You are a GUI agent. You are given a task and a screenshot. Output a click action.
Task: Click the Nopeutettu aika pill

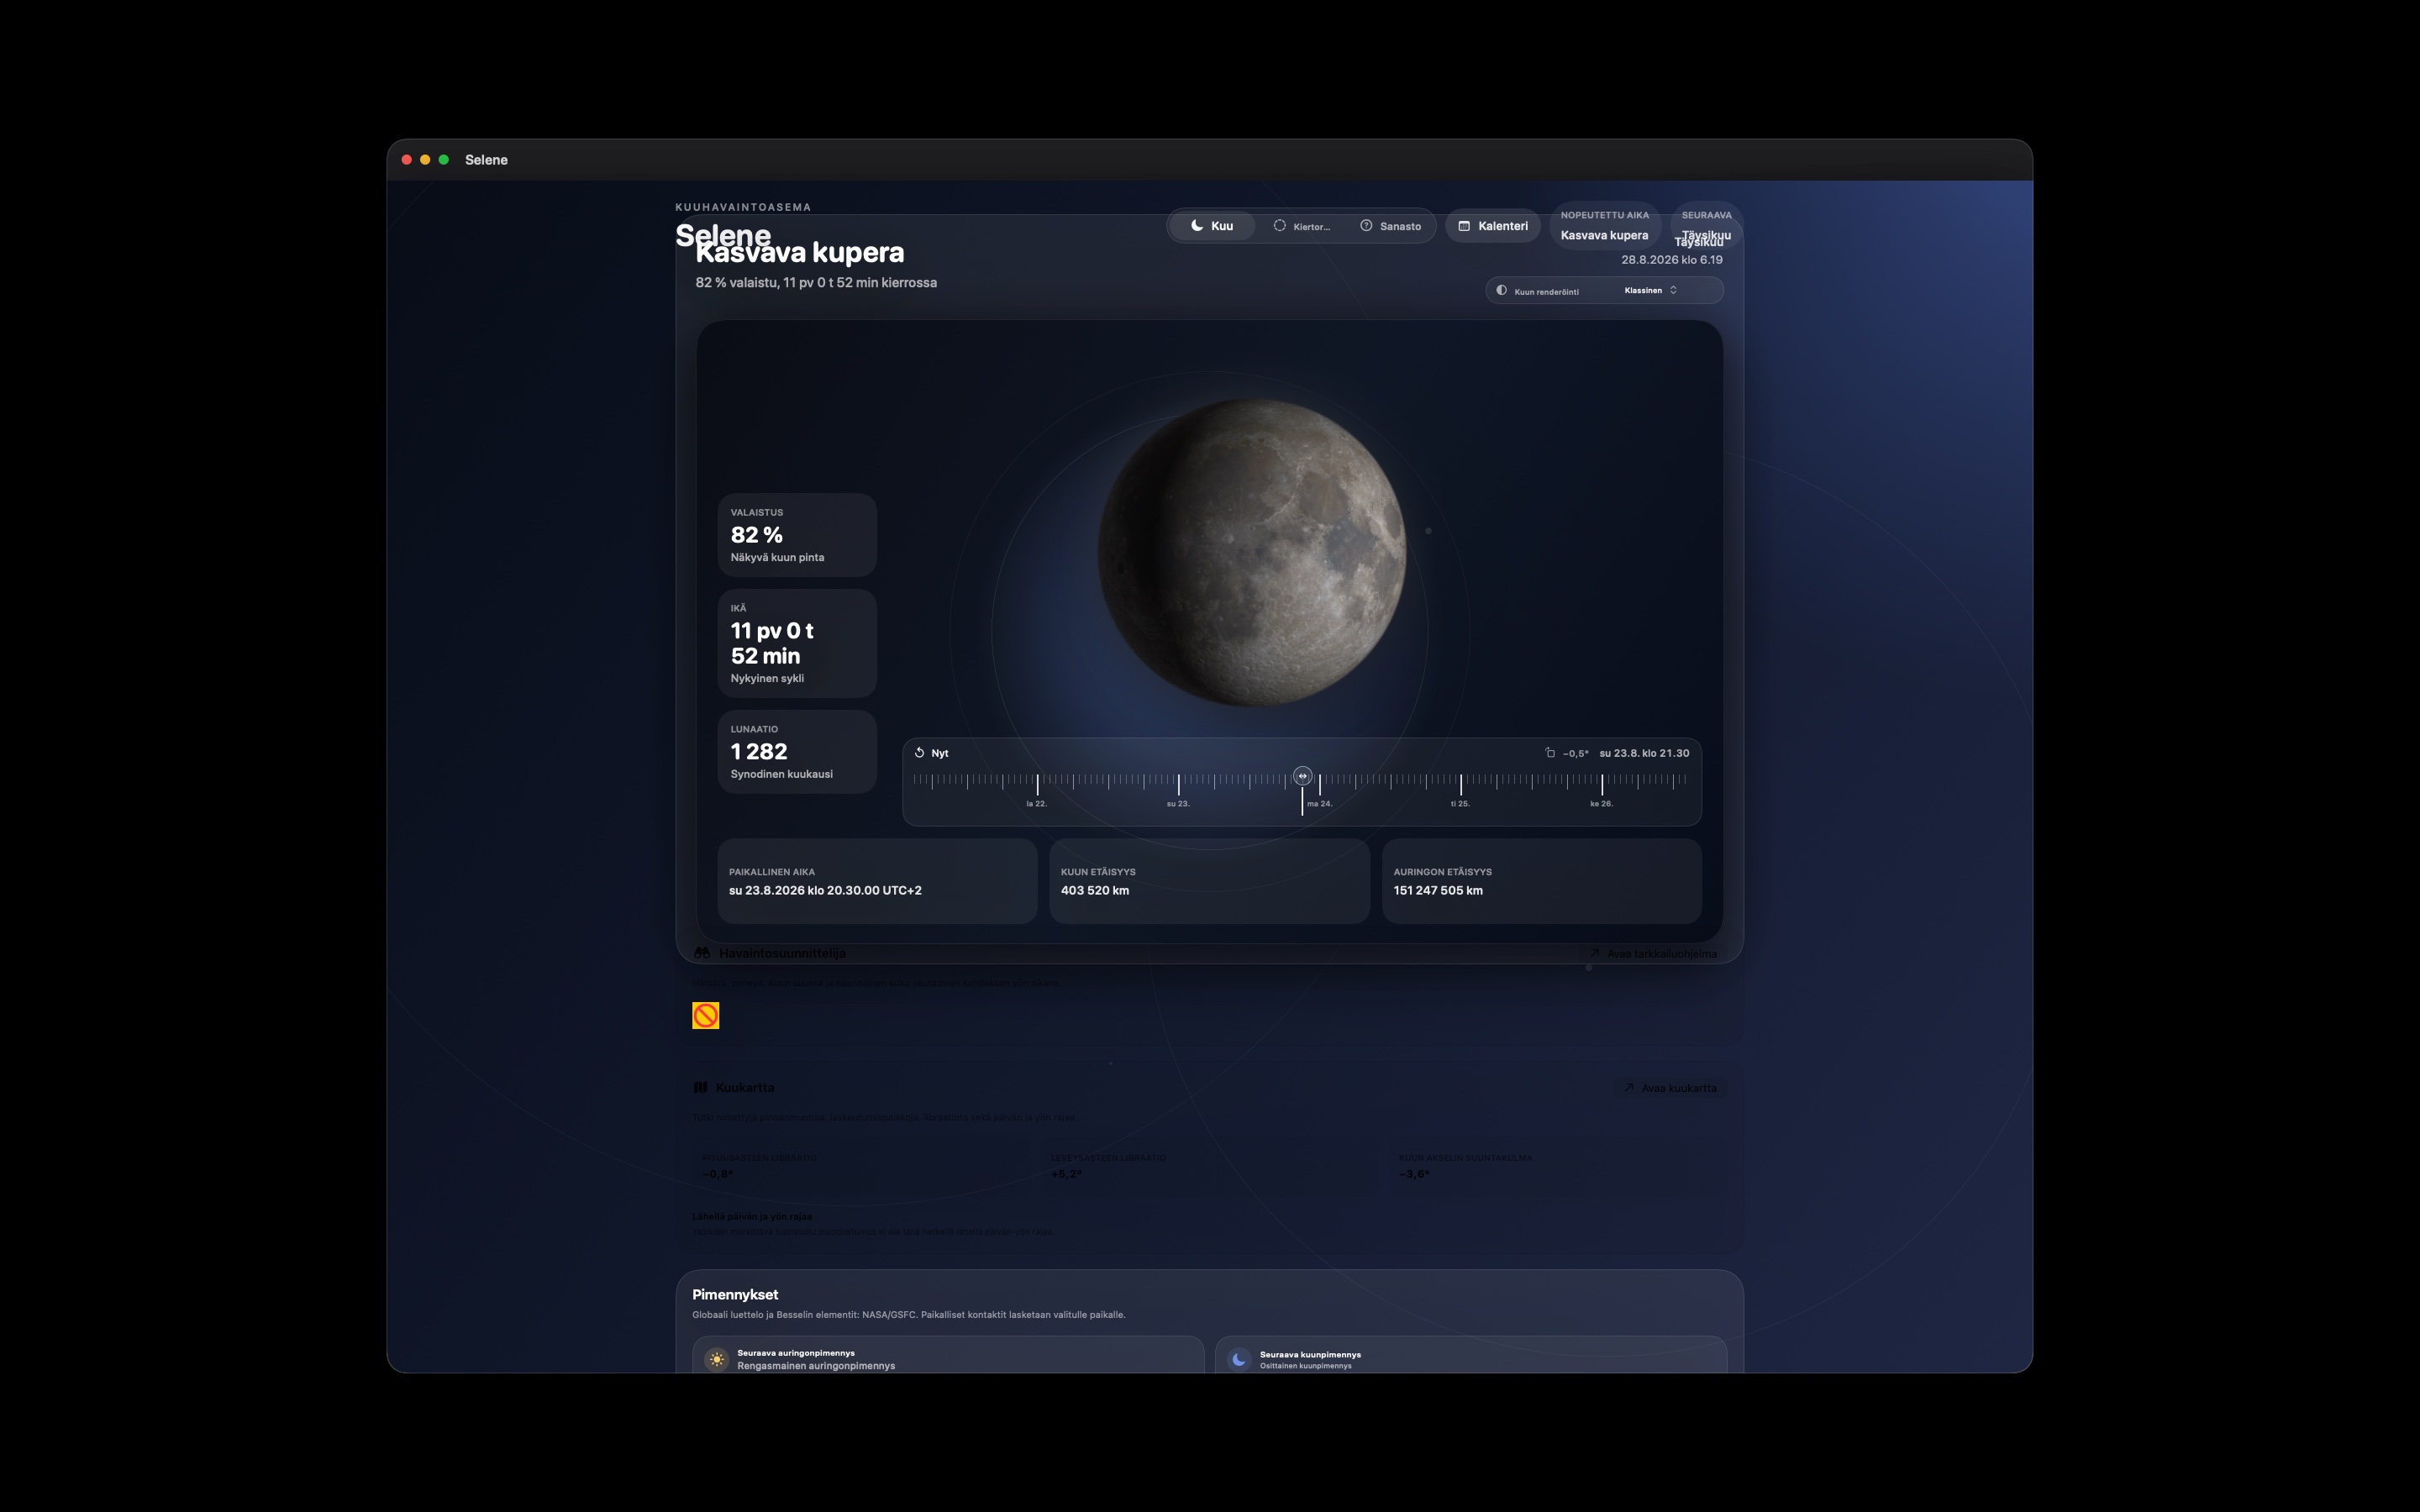[1604, 226]
